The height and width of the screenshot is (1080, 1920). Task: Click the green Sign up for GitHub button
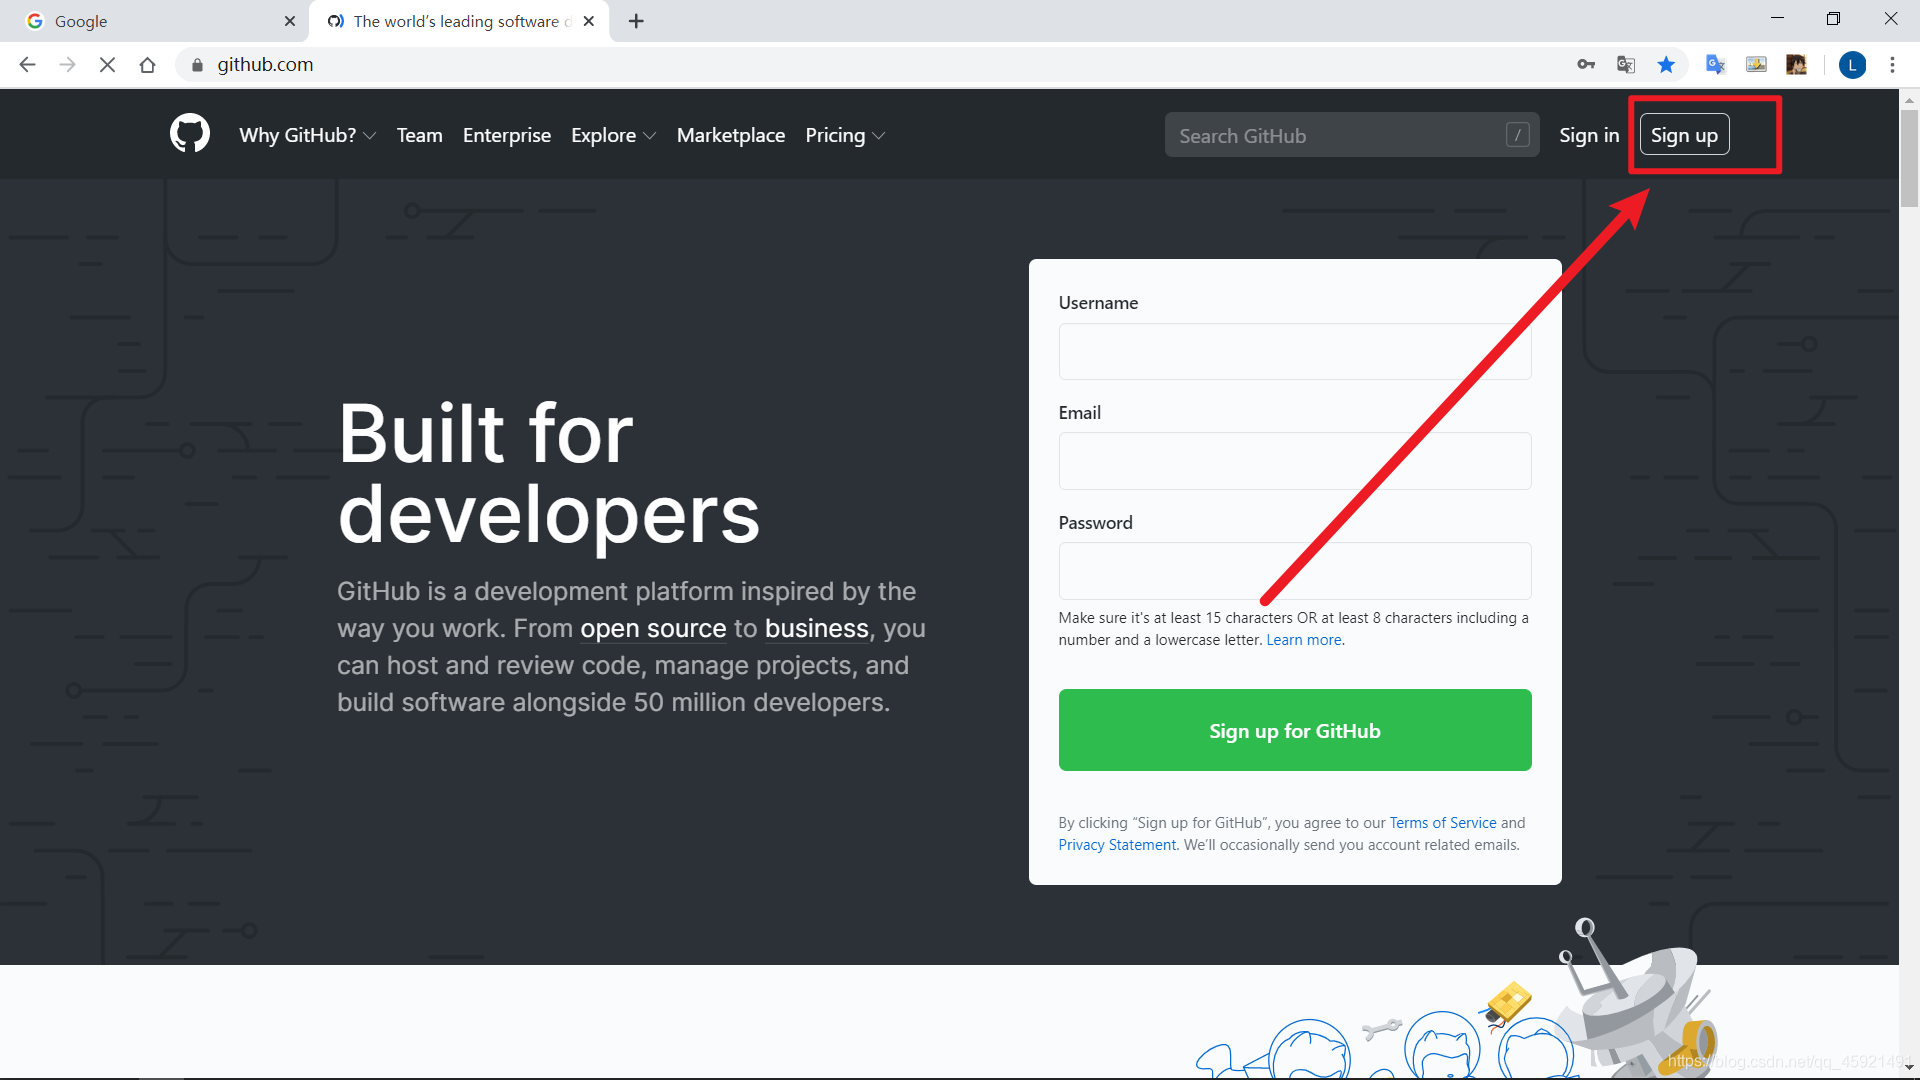1295,730
